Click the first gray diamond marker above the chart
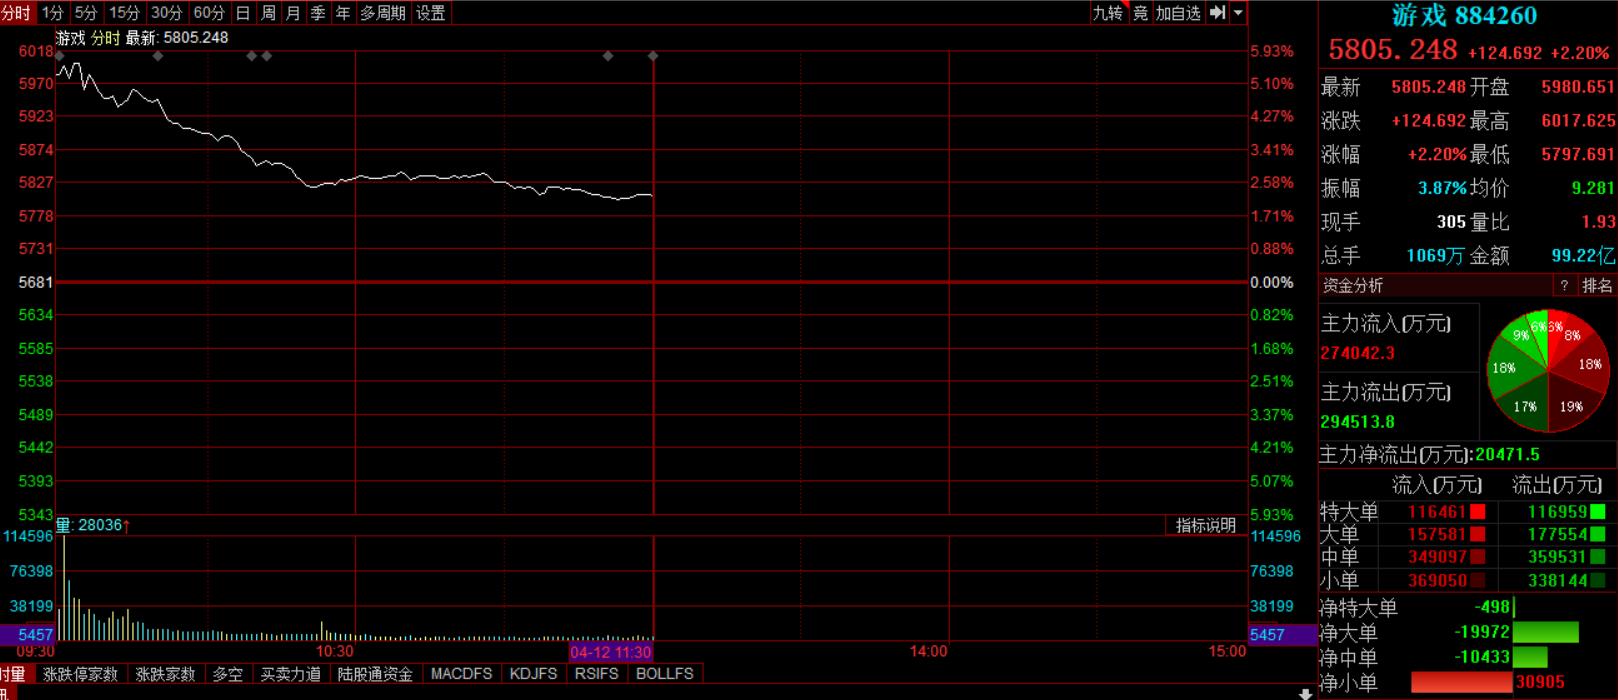 (60, 56)
